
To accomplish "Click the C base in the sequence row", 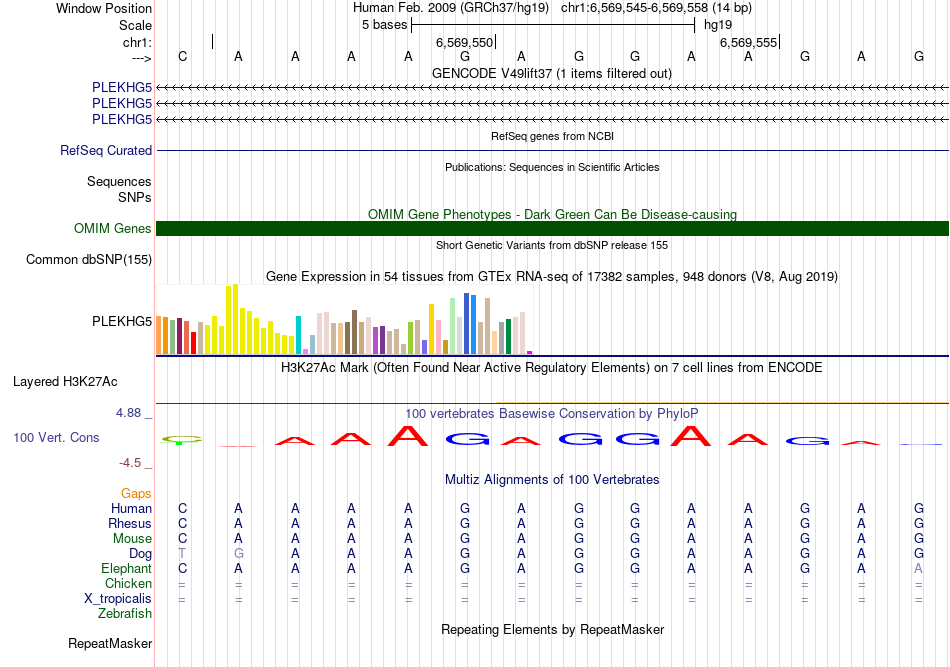I will [x=182, y=56].
